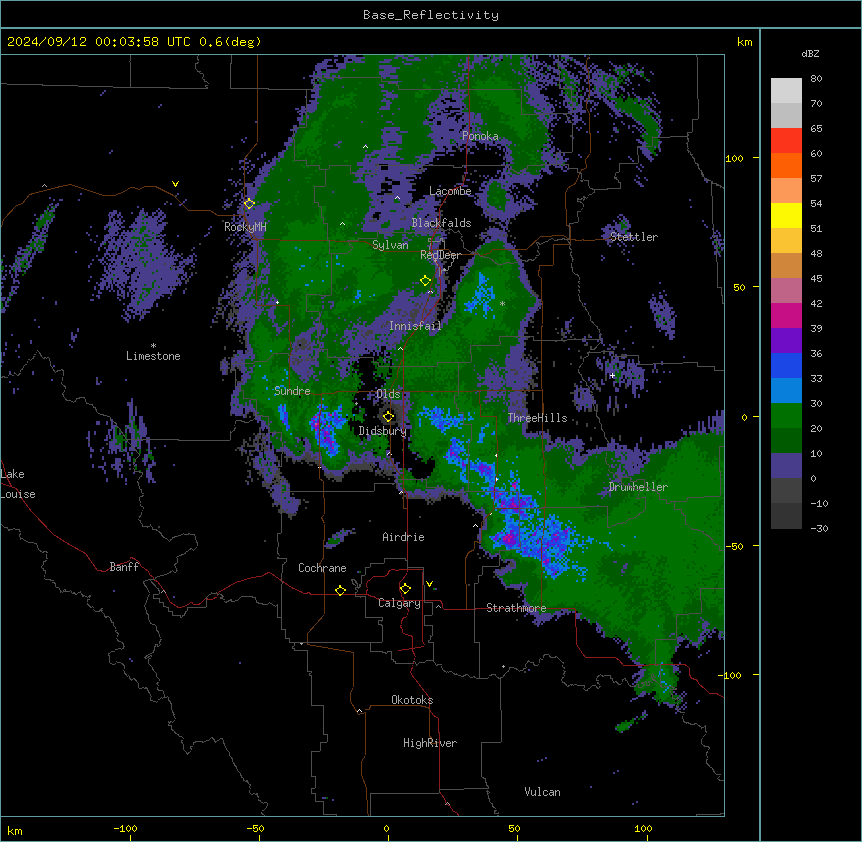Image resolution: width=862 pixels, height=842 pixels.
Task: Select the Blackfalds label
Action: [441, 223]
